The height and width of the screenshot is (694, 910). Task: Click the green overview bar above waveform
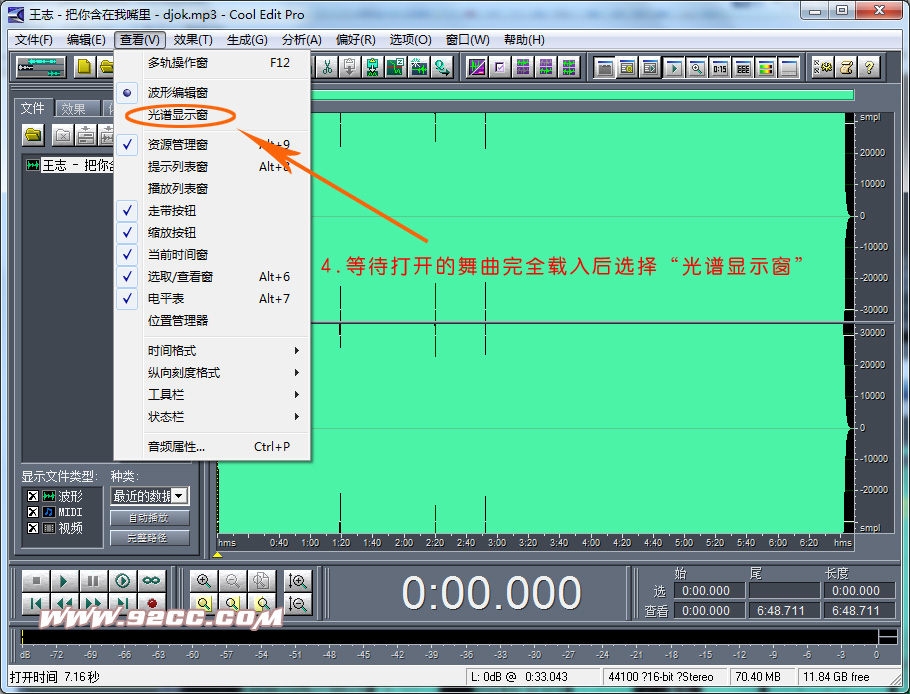pos(580,95)
